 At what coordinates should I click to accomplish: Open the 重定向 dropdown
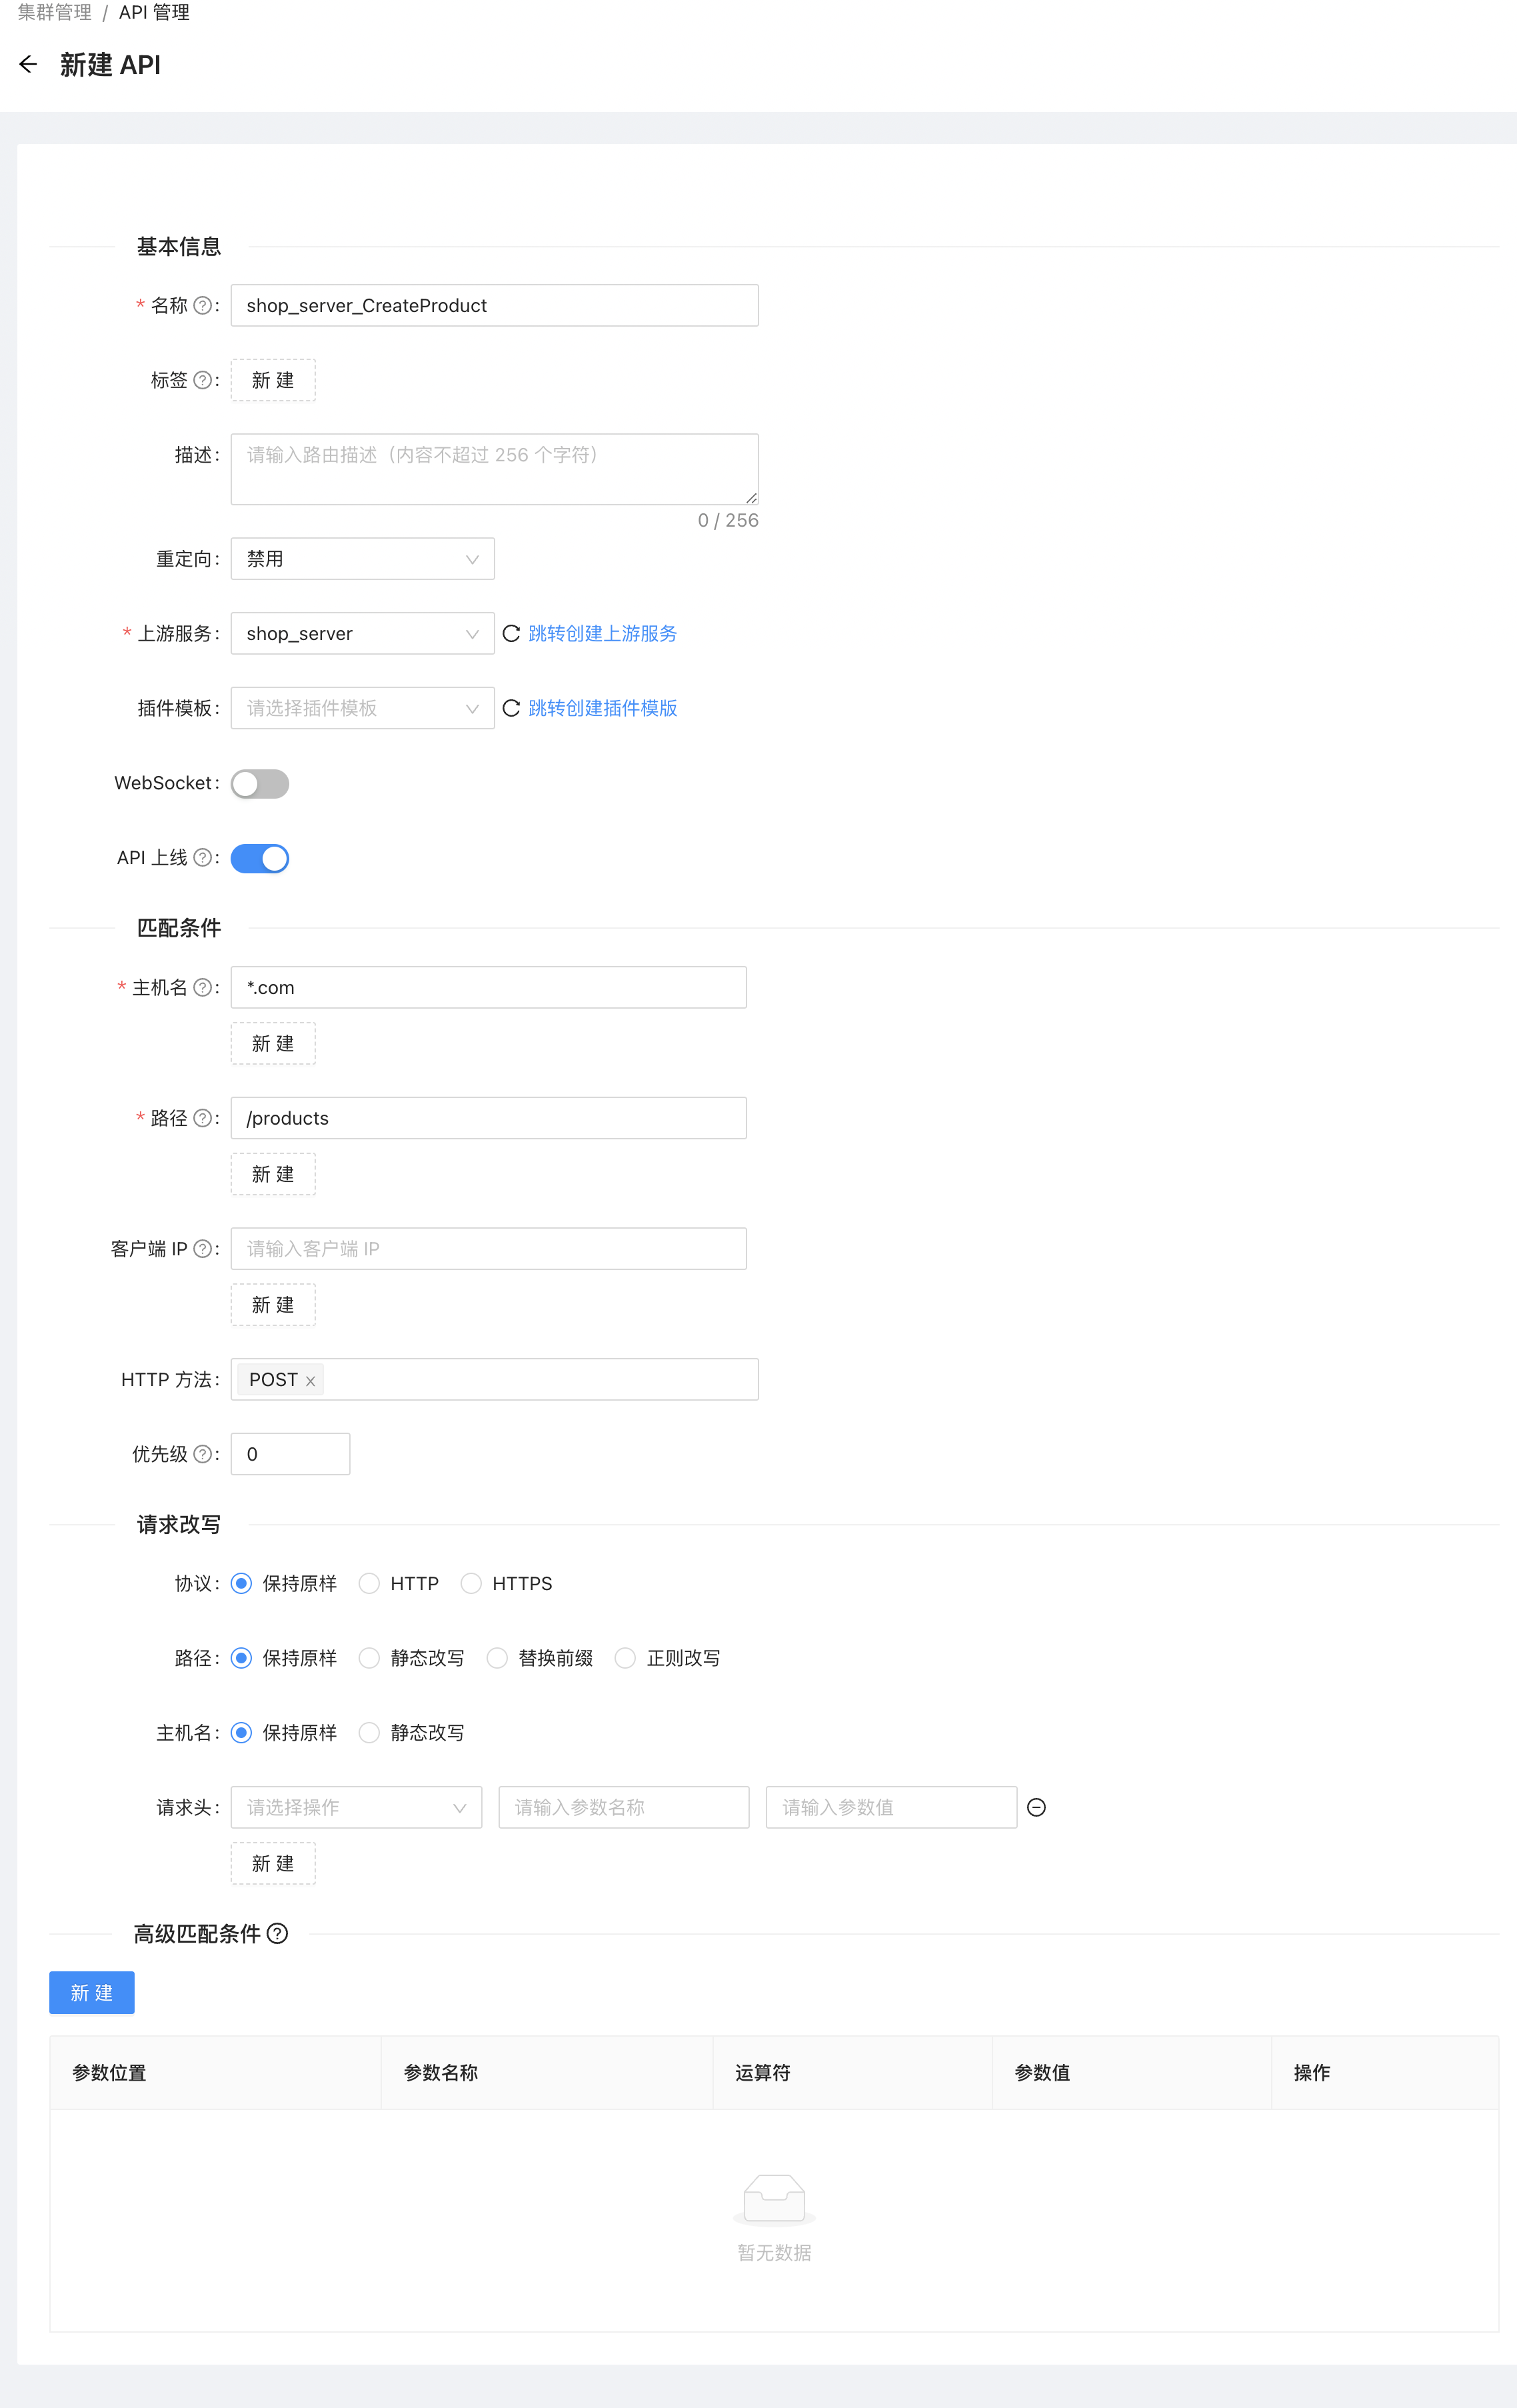(x=363, y=559)
